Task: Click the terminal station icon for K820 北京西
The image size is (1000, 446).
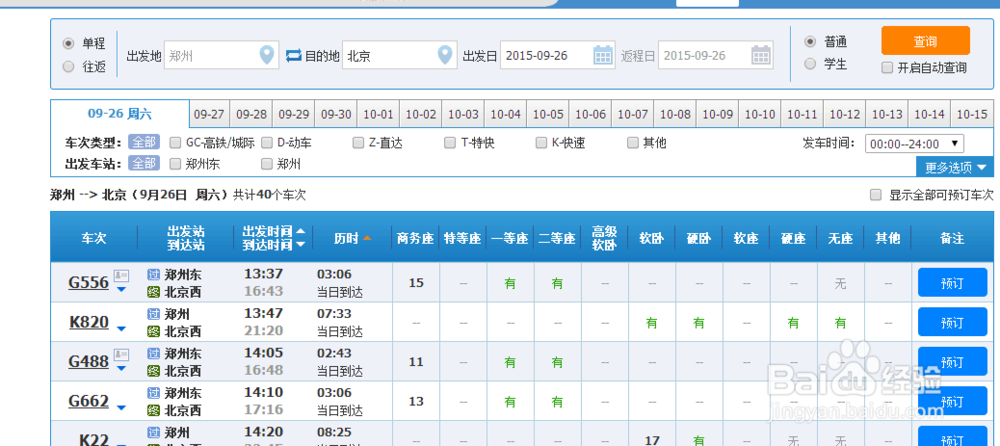Action: click(x=153, y=331)
